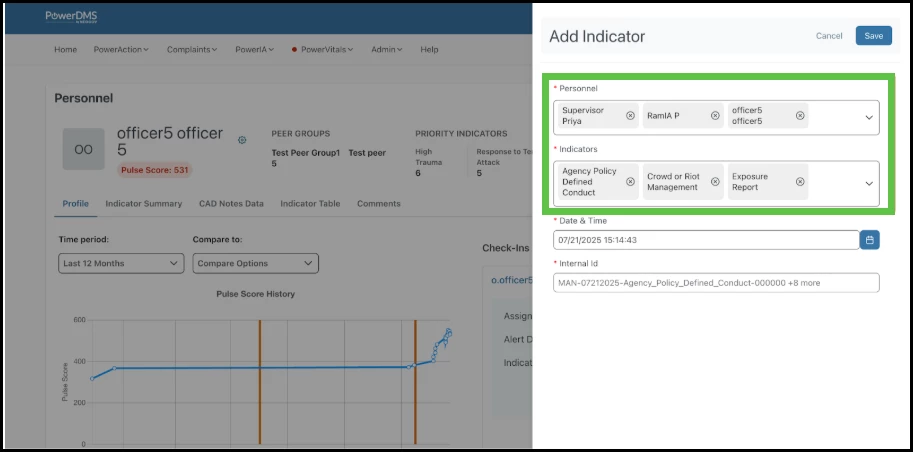
Task: Save the new indicator
Action: [x=873, y=36]
